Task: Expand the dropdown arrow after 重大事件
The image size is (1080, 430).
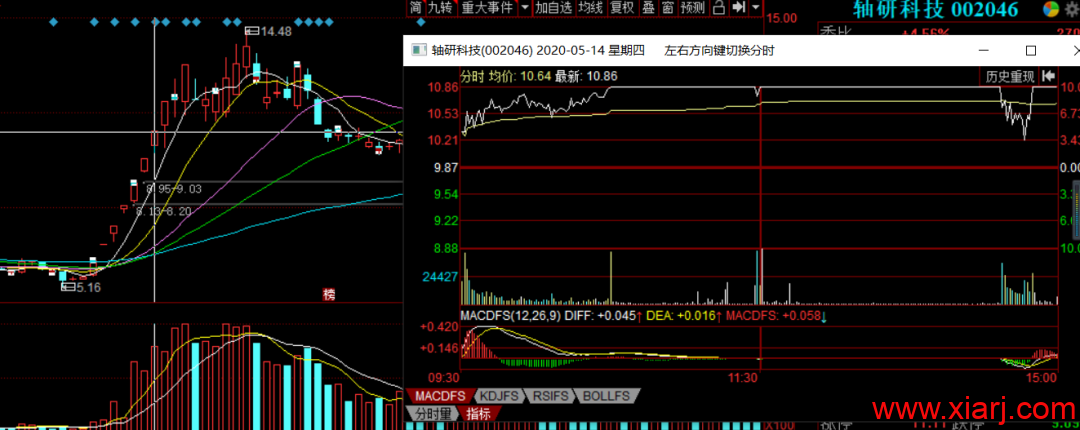Action: point(525,8)
